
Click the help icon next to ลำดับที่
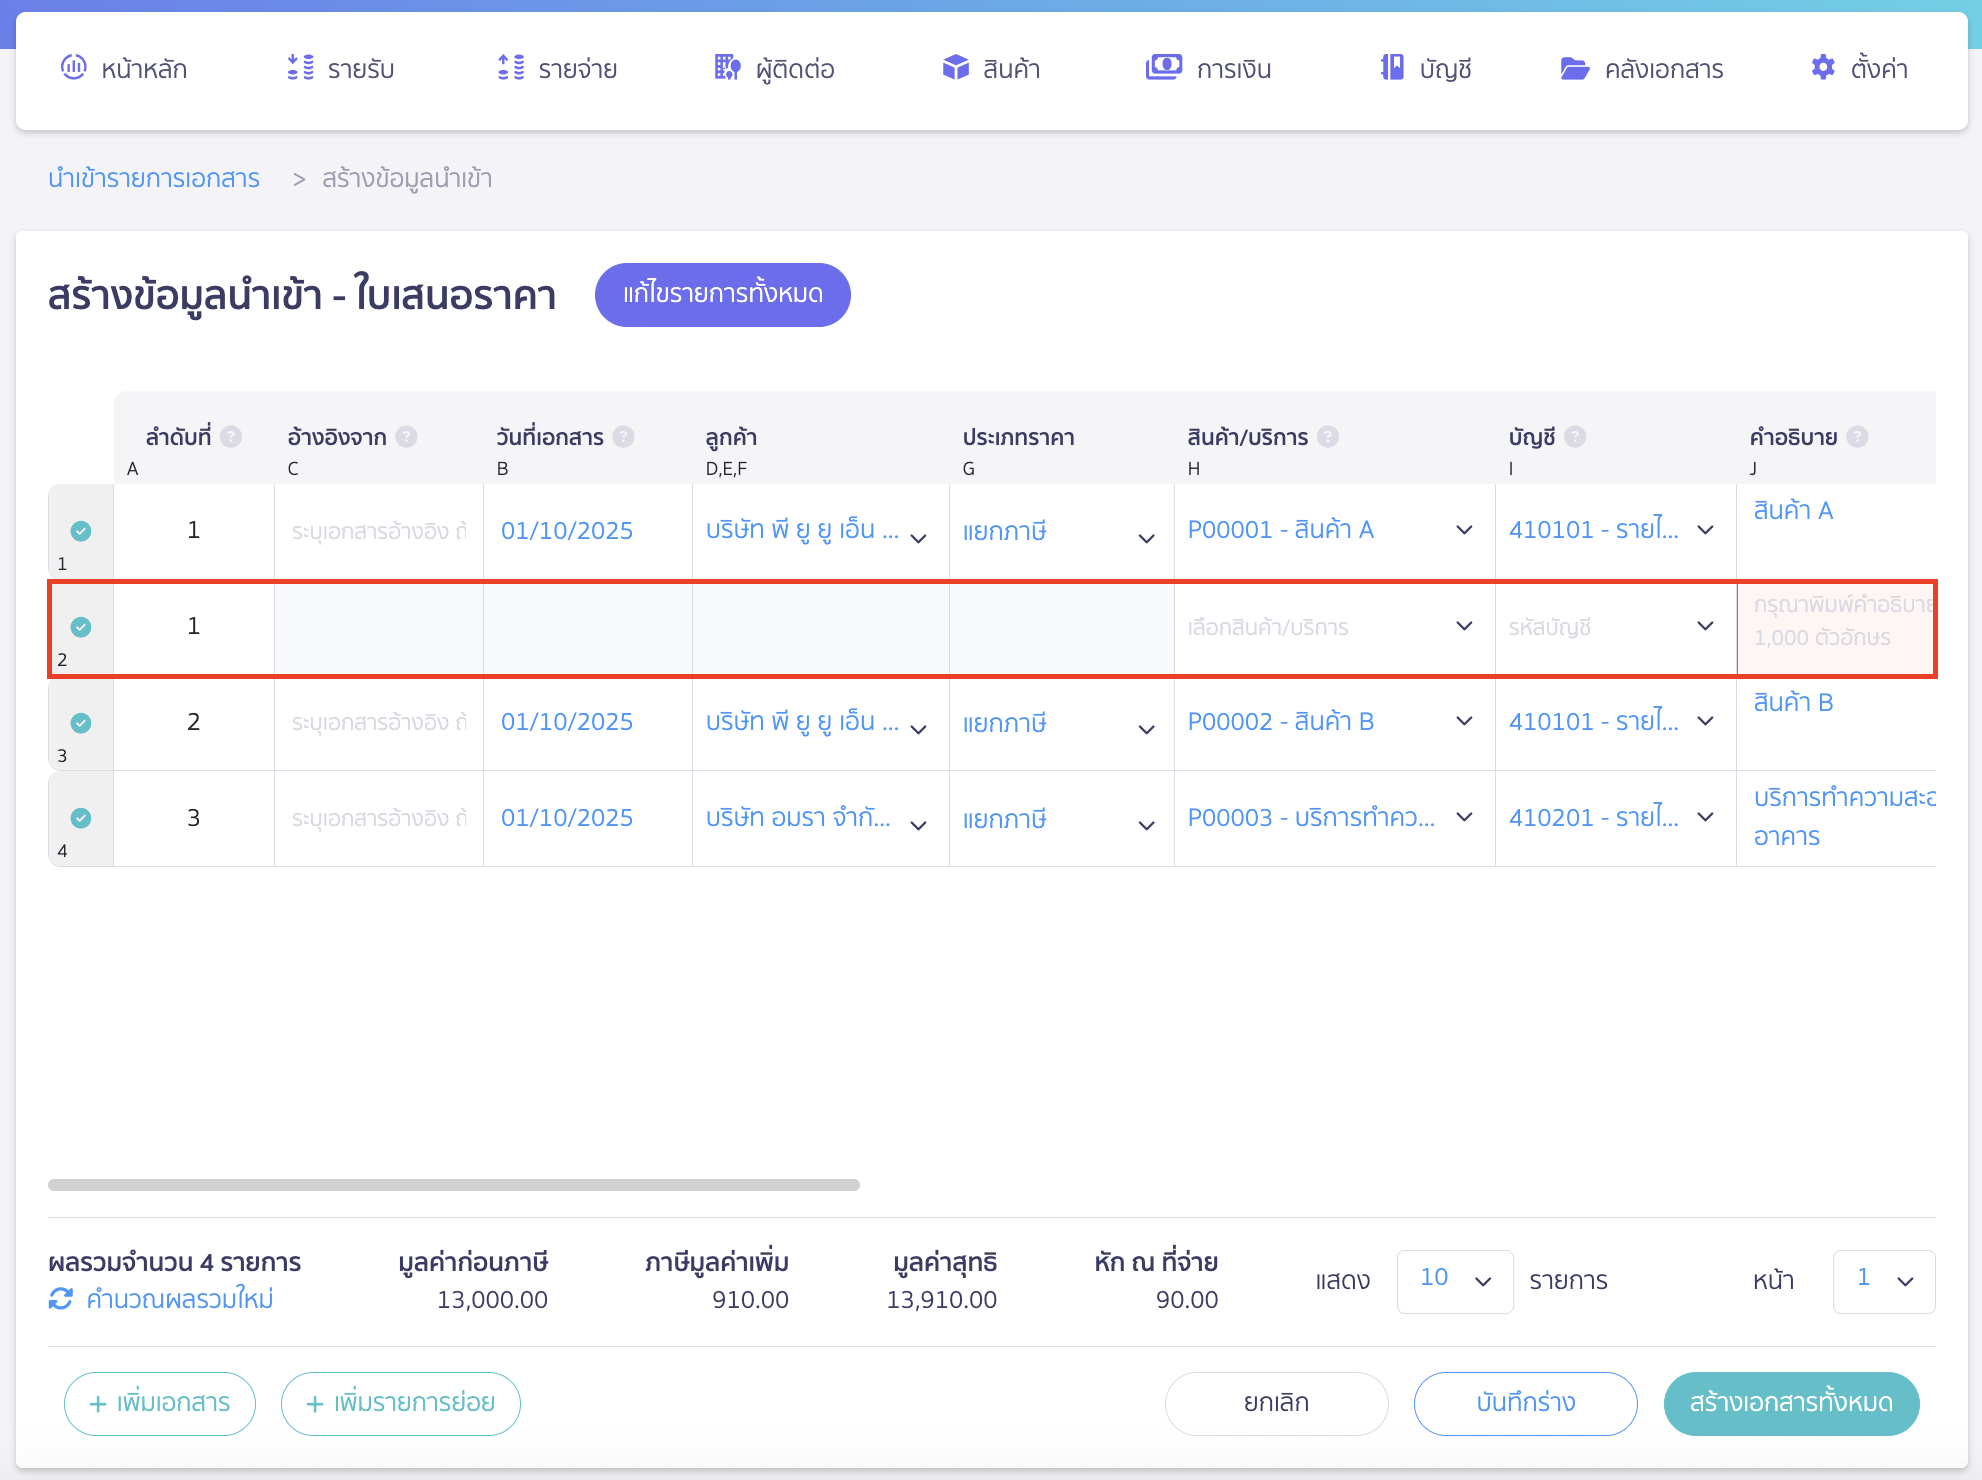pos(231,437)
